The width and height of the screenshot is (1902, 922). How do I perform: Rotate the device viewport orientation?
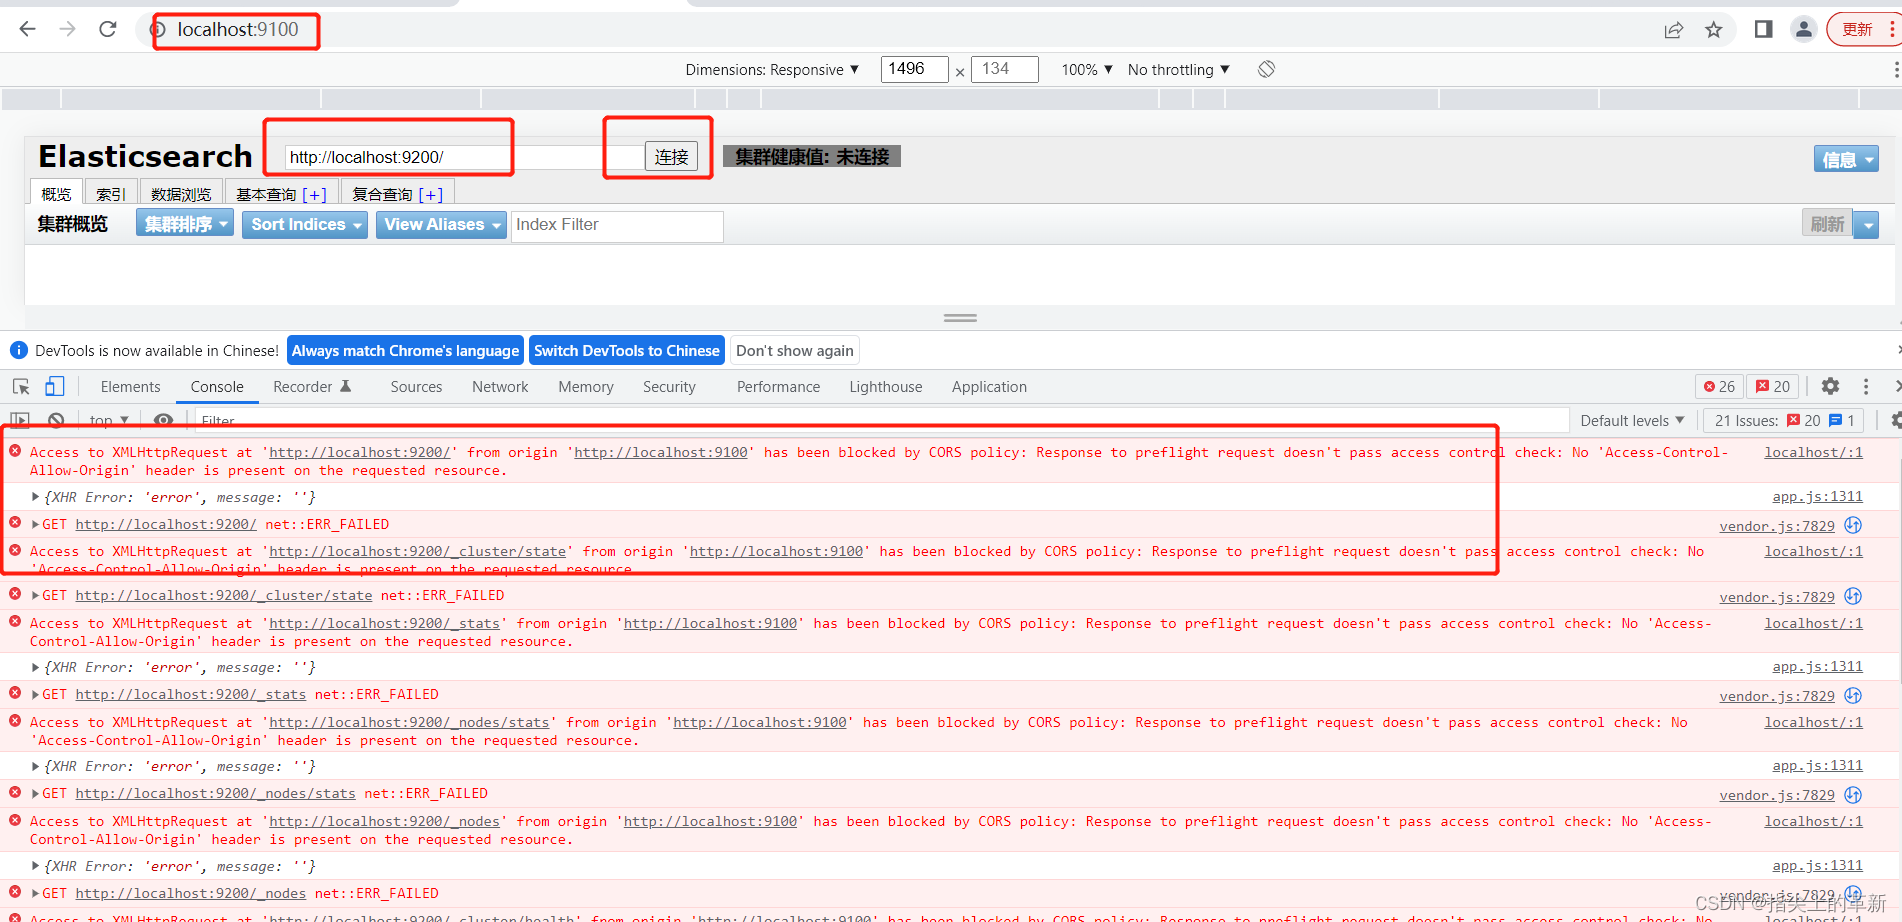point(1266,69)
